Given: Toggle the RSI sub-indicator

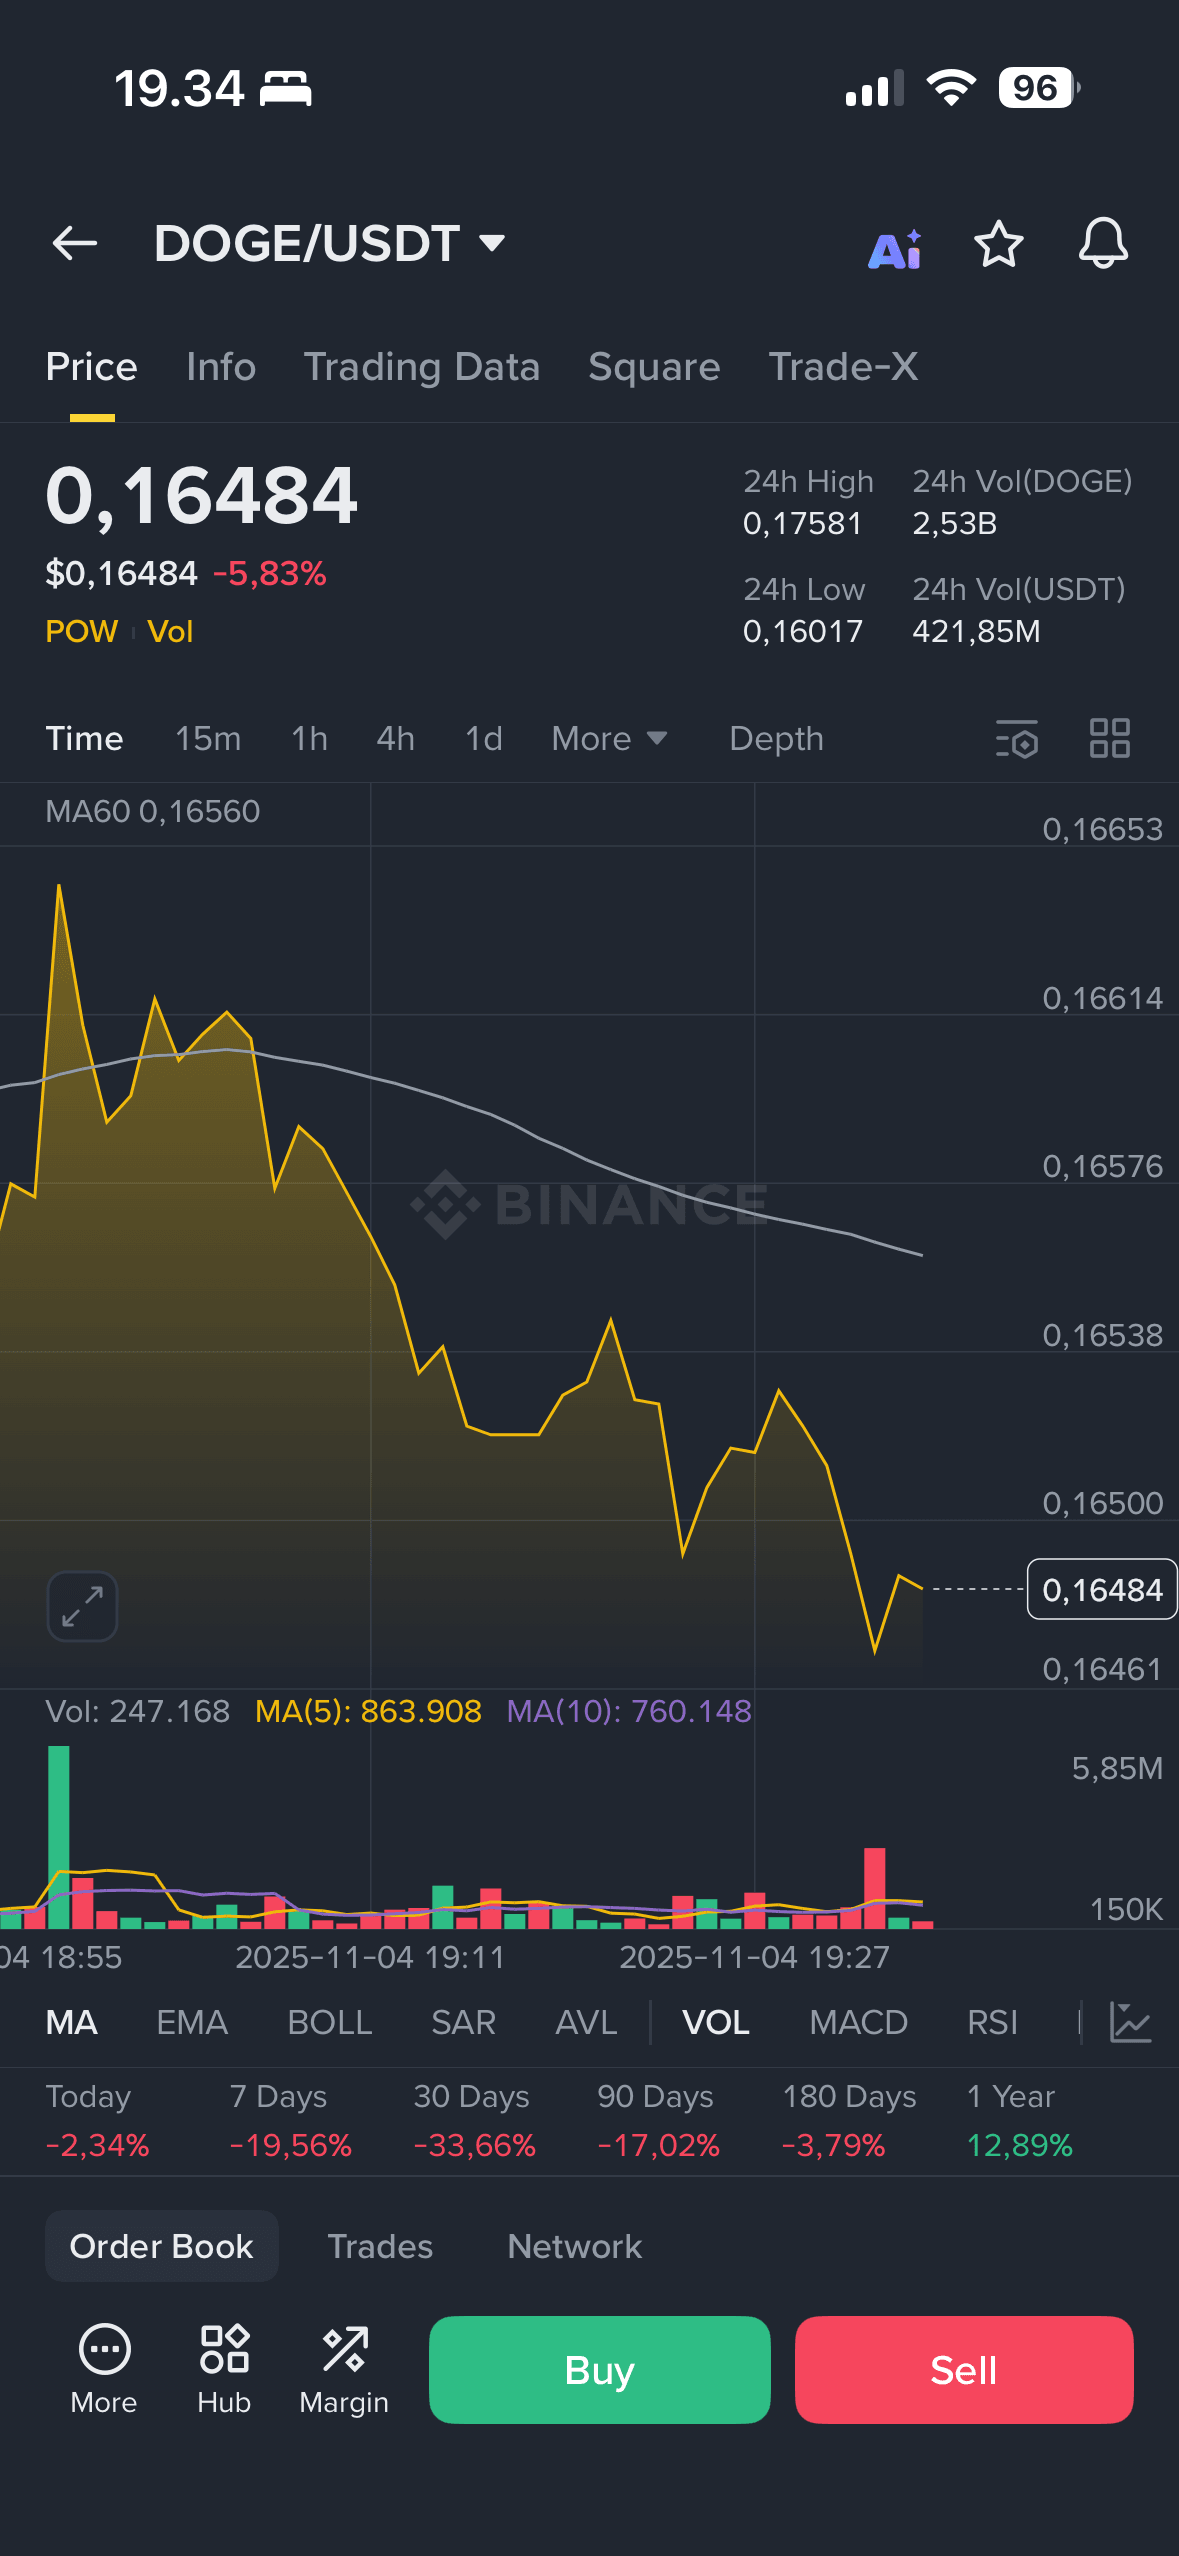Looking at the screenshot, I should click(x=993, y=2022).
